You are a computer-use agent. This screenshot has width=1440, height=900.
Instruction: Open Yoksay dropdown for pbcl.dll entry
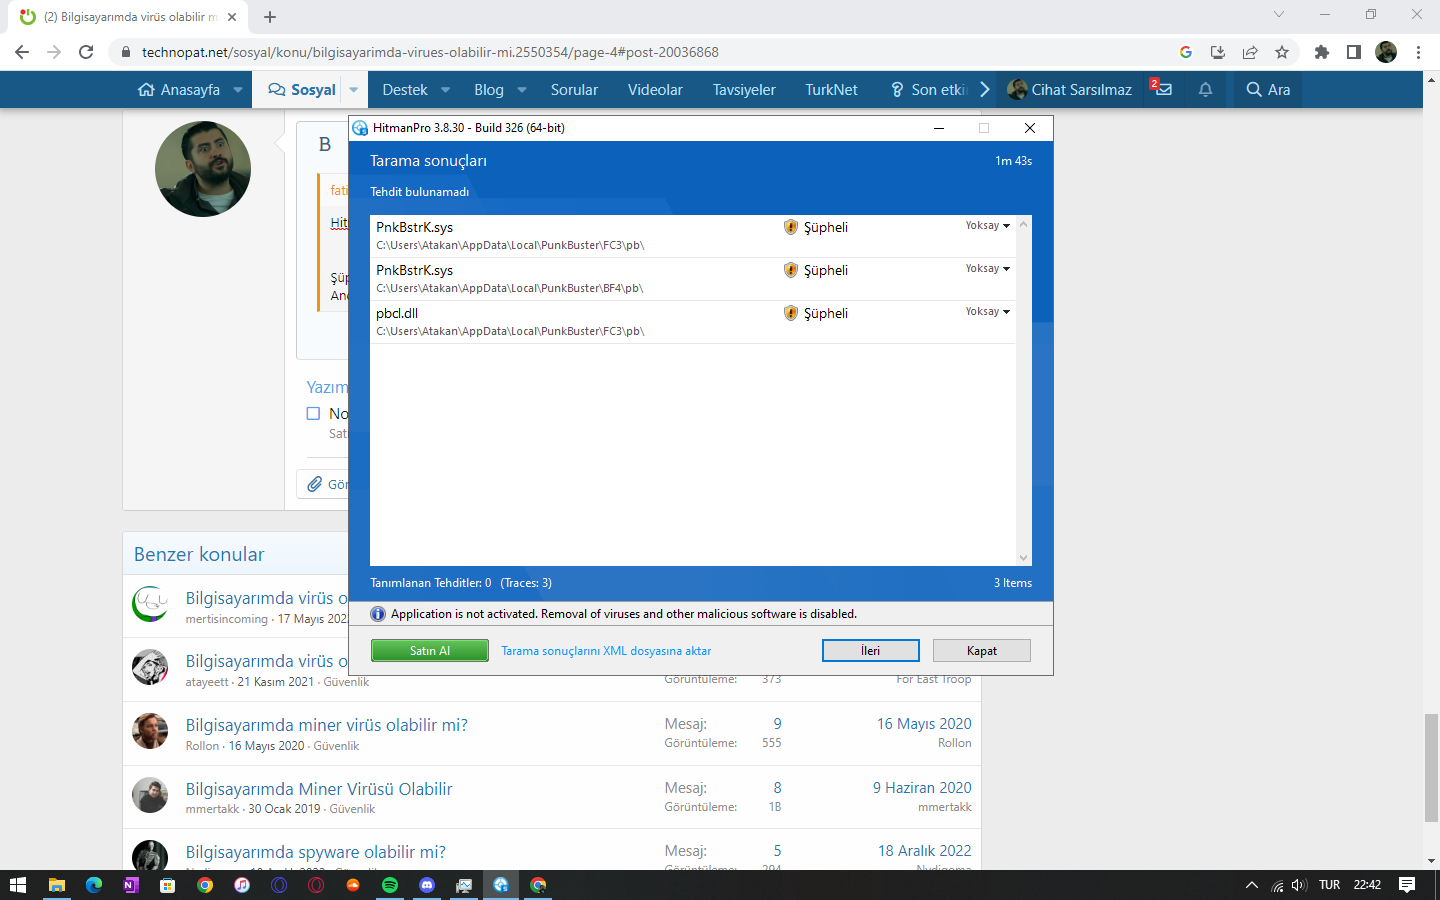[x=988, y=312]
